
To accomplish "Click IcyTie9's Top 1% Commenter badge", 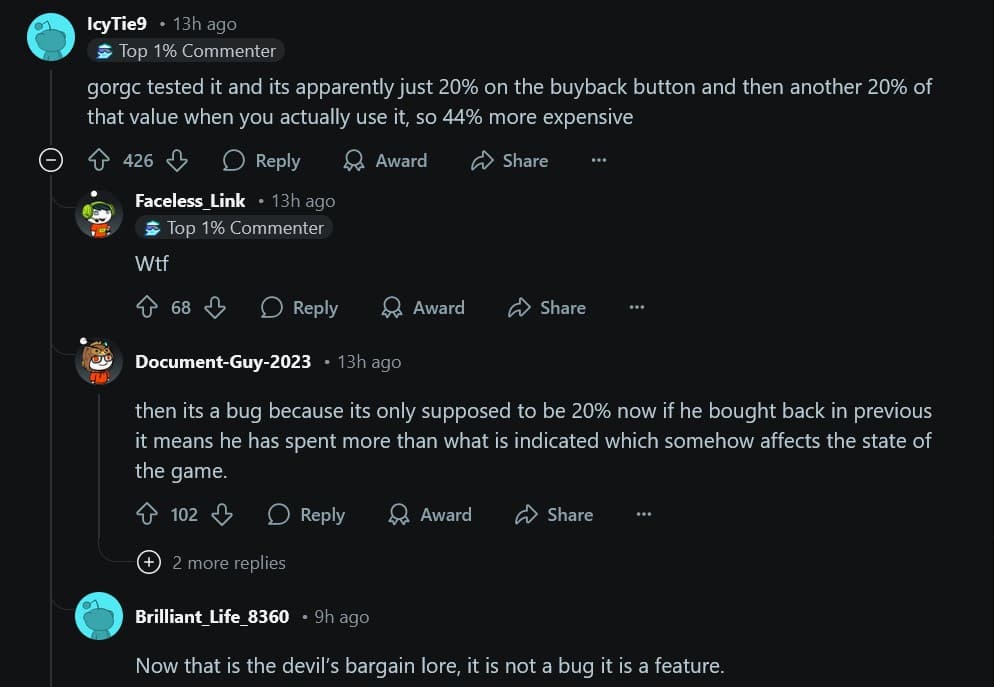I will click(x=185, y=50).
